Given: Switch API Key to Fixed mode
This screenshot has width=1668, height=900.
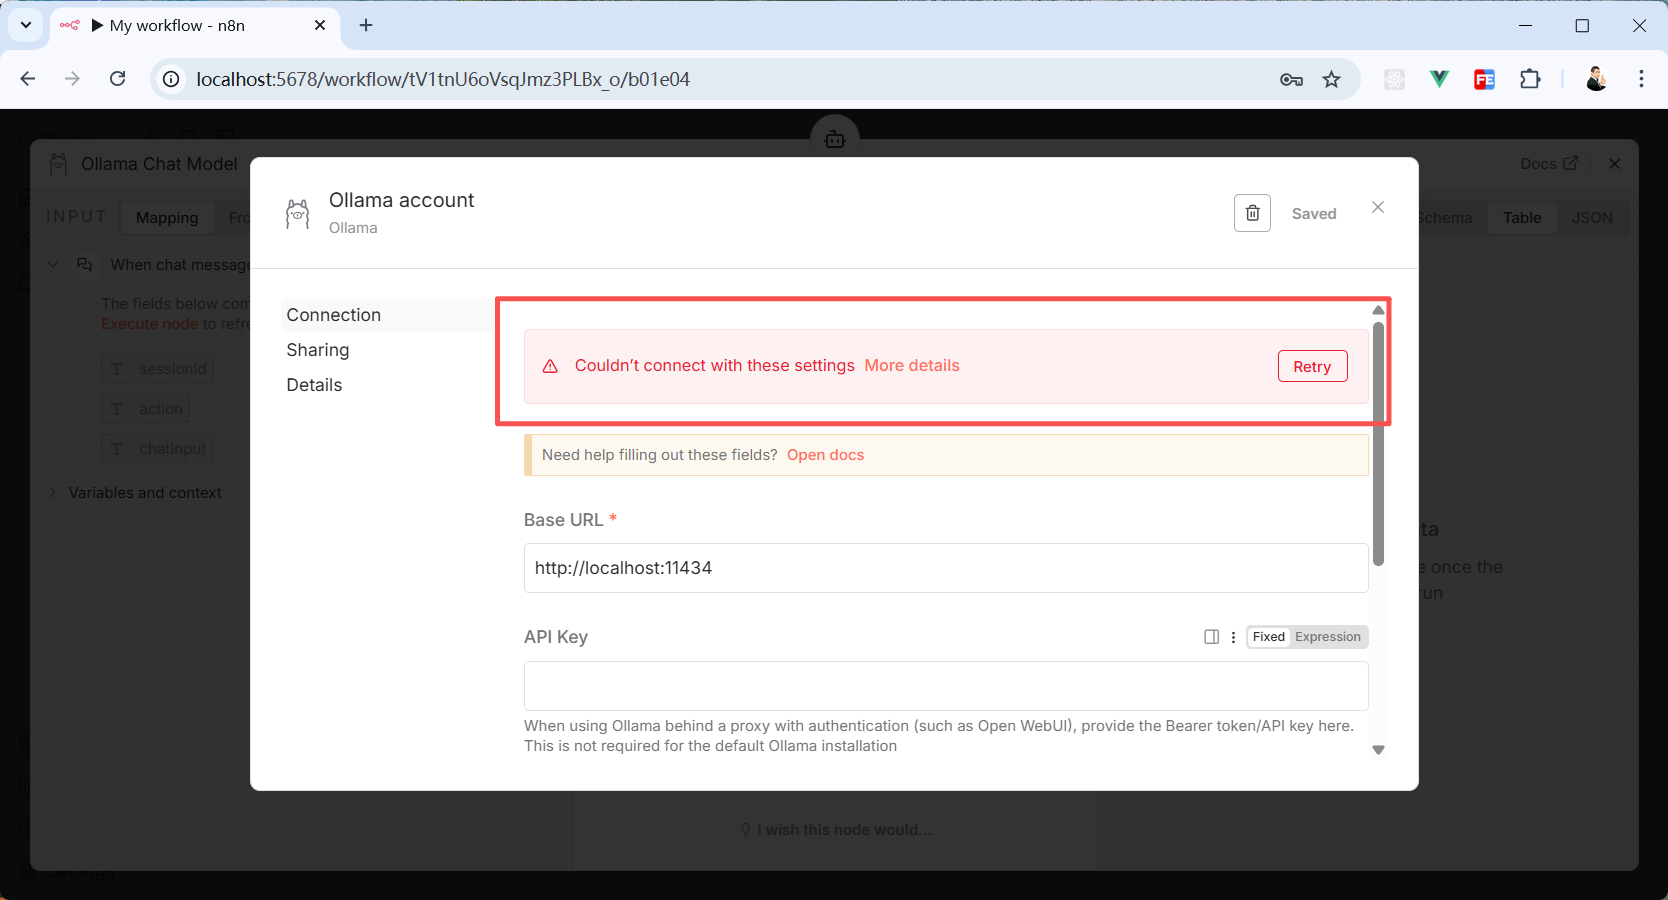Looking at the screenshot, I should click(x=1268, y=637).
